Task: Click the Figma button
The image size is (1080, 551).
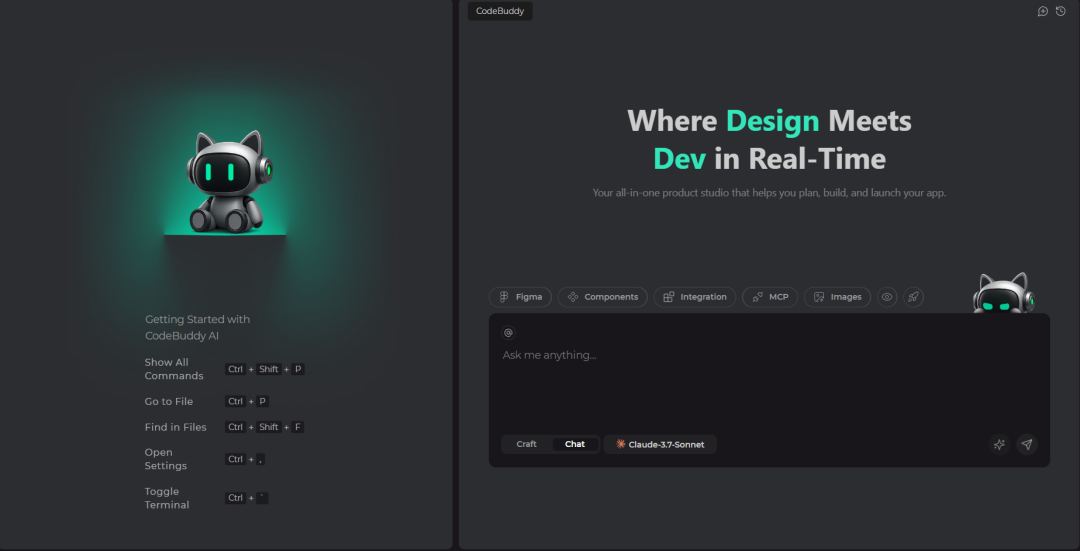Action: tap(520, 297)
